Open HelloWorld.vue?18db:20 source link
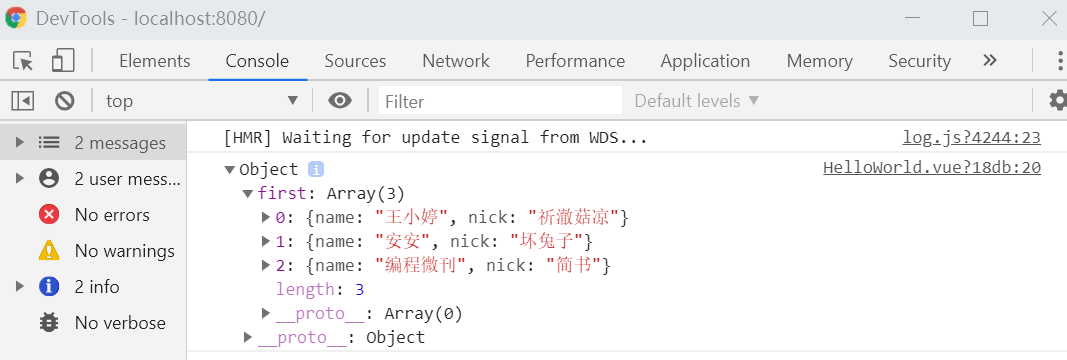1067x360 pixels. click(932, 168)
